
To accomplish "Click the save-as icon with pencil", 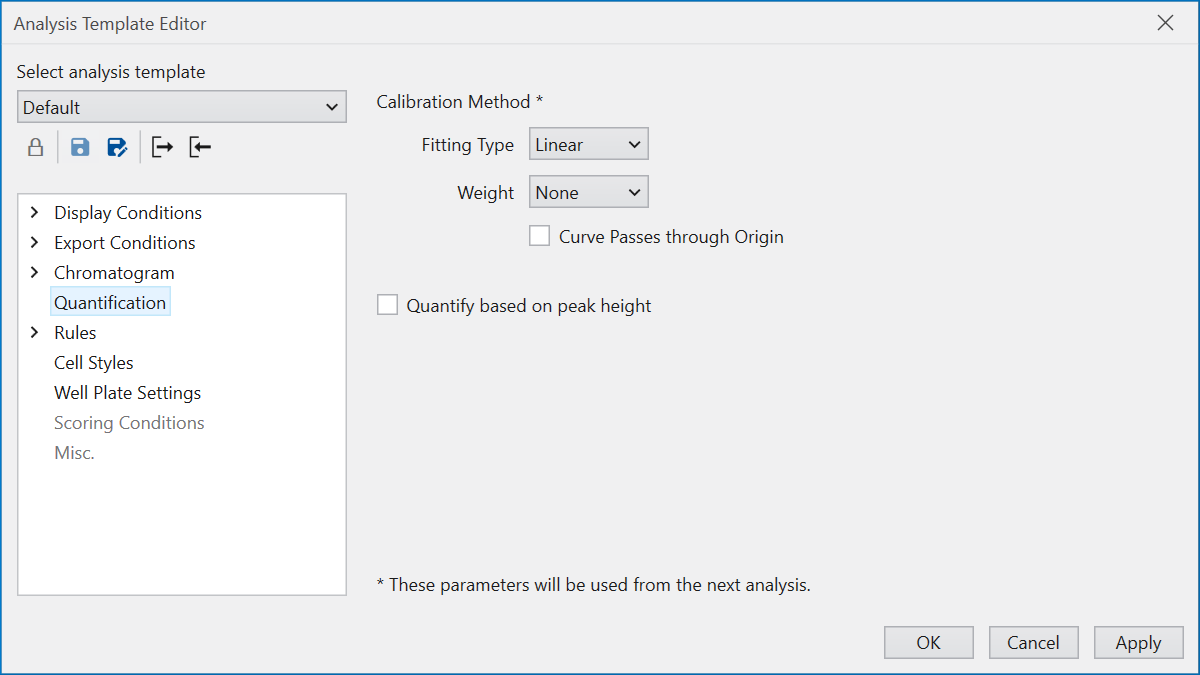I will (117, 148).
